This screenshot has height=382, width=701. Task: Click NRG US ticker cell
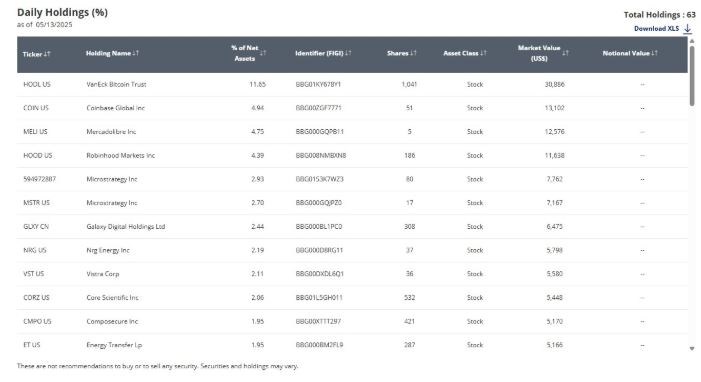[34, 250]
